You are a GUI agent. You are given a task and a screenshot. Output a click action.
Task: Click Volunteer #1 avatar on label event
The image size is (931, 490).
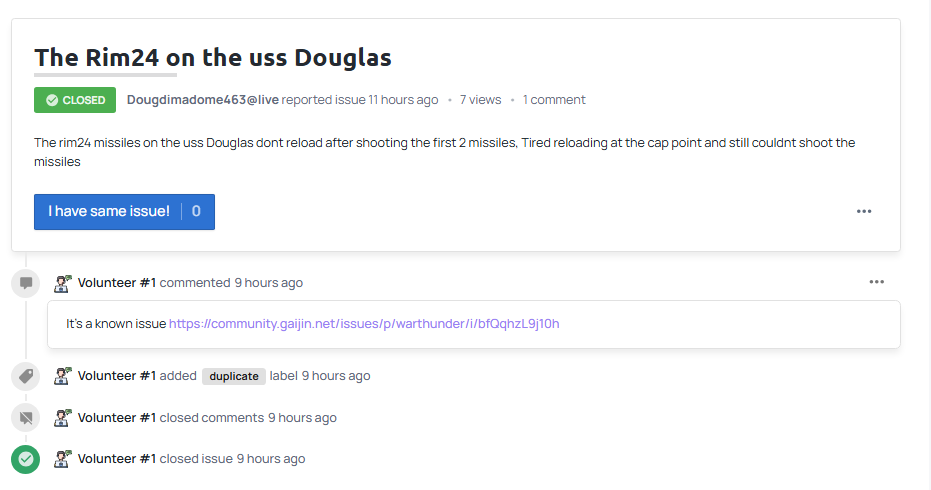click(62, 376)
